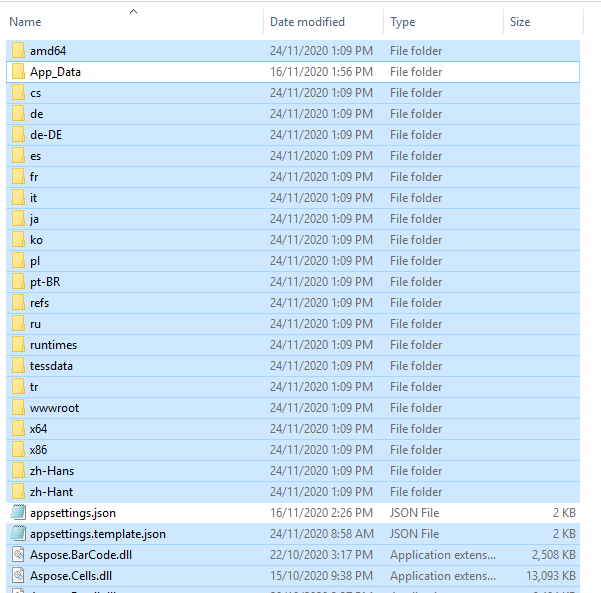Select the zh-Hant folder entry
This screenshot has width=601, height=593.
point(51,492)
